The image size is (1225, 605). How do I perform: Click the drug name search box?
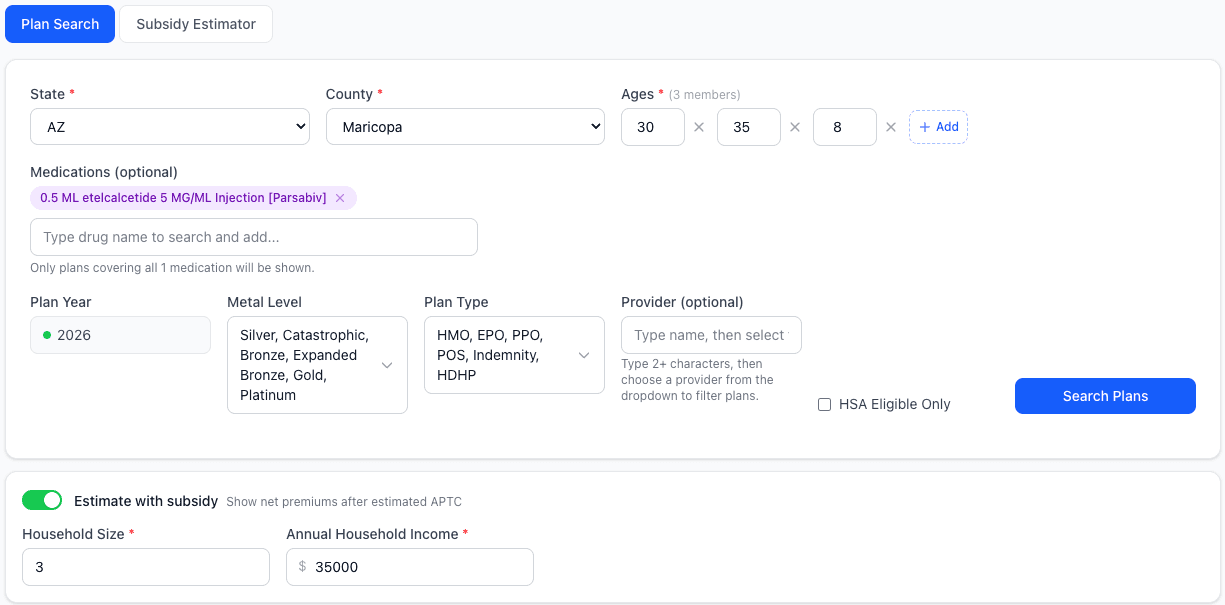tap(253, 237)
